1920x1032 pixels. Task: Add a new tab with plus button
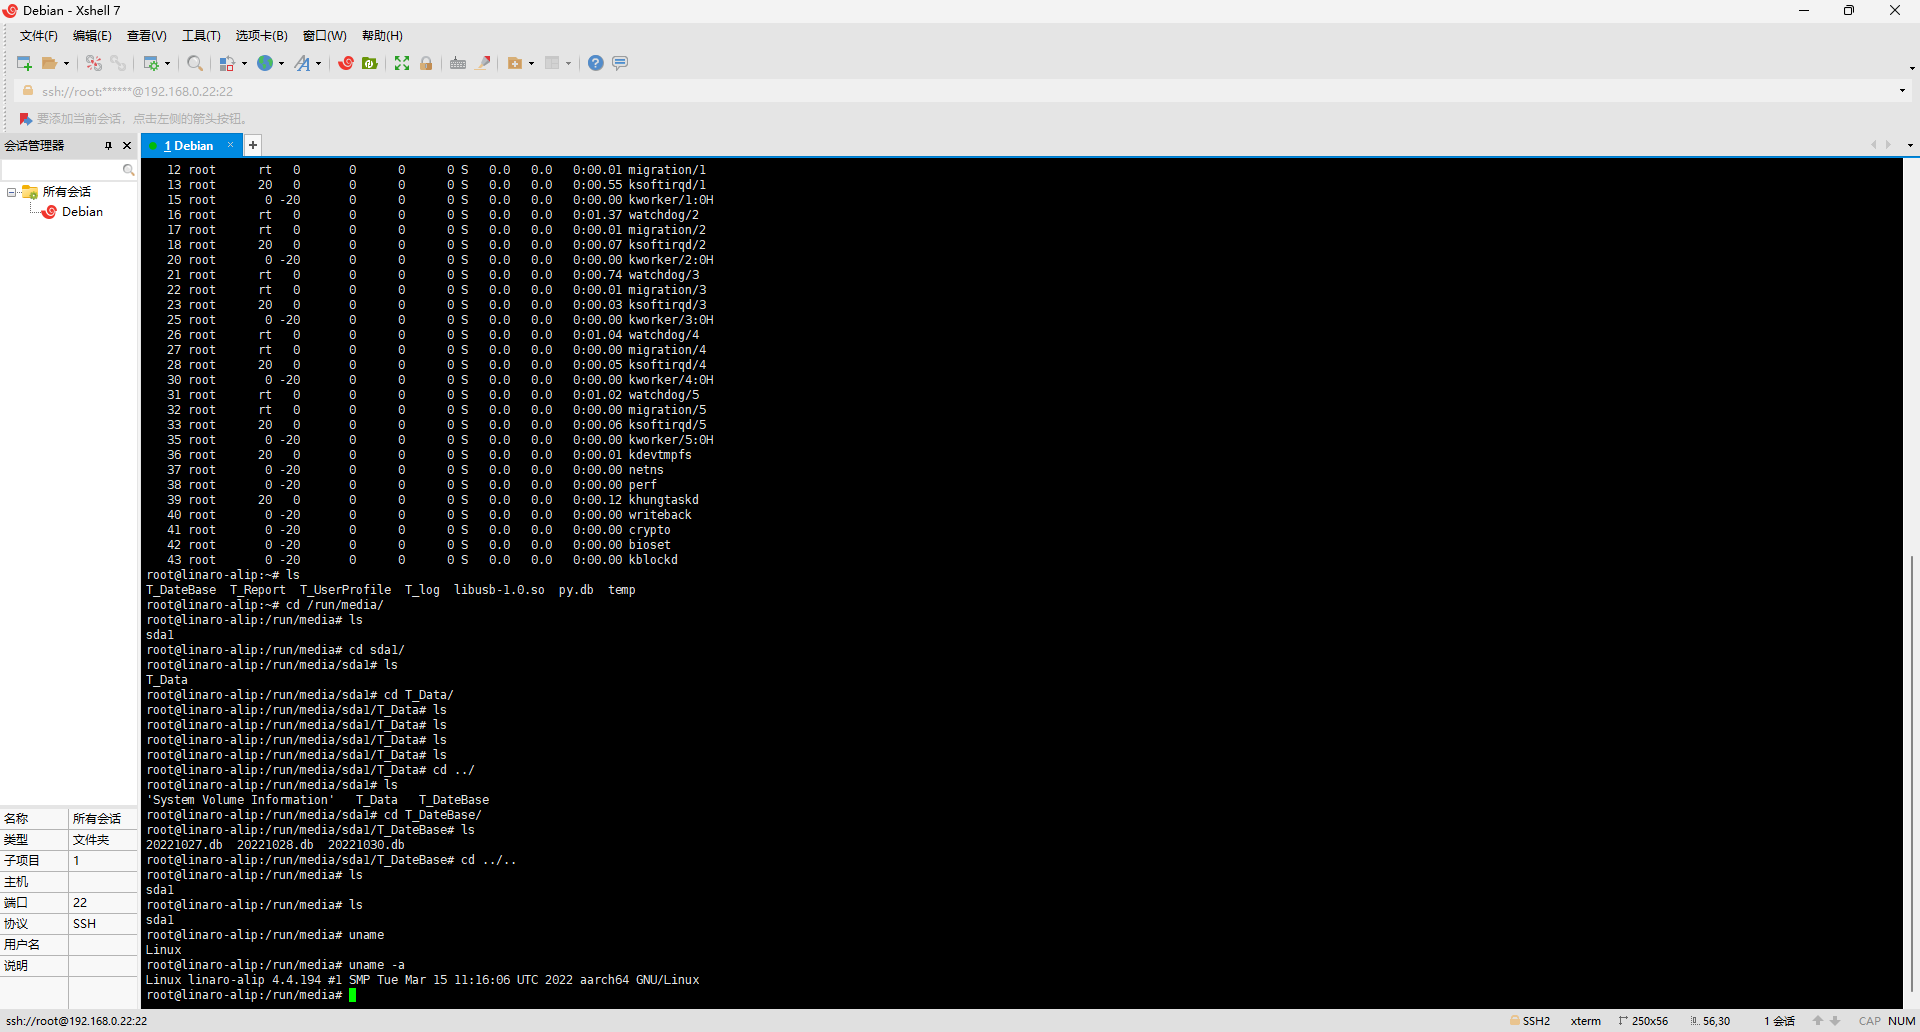click(x=253, y=145)
